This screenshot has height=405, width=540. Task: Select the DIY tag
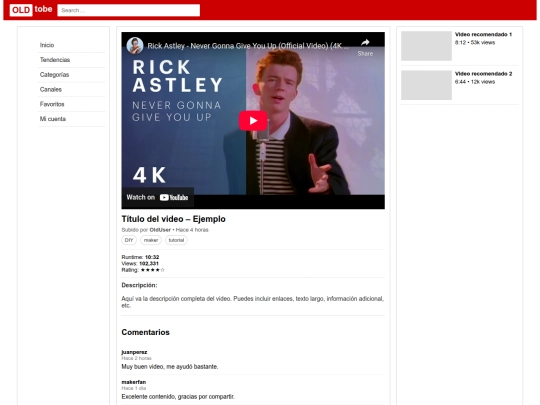129,240
